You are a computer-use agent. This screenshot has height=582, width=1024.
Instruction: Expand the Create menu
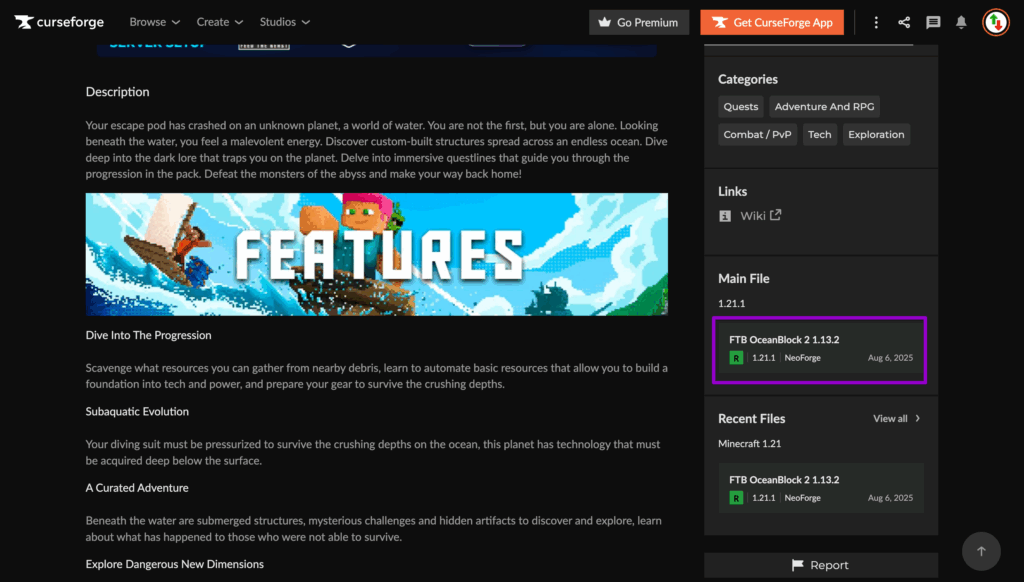(x=219, y=21)
